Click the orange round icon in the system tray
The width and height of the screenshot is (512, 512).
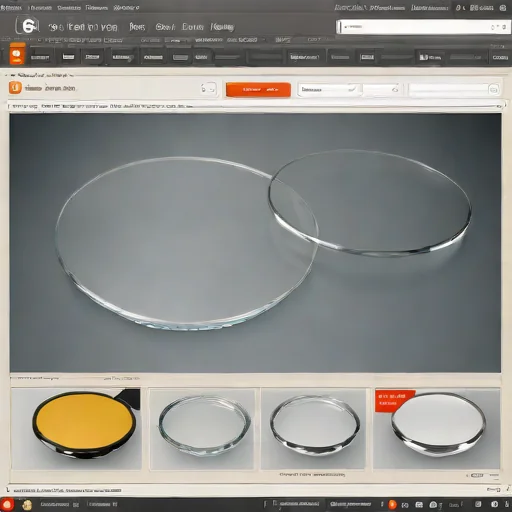(x=392, y=504)
